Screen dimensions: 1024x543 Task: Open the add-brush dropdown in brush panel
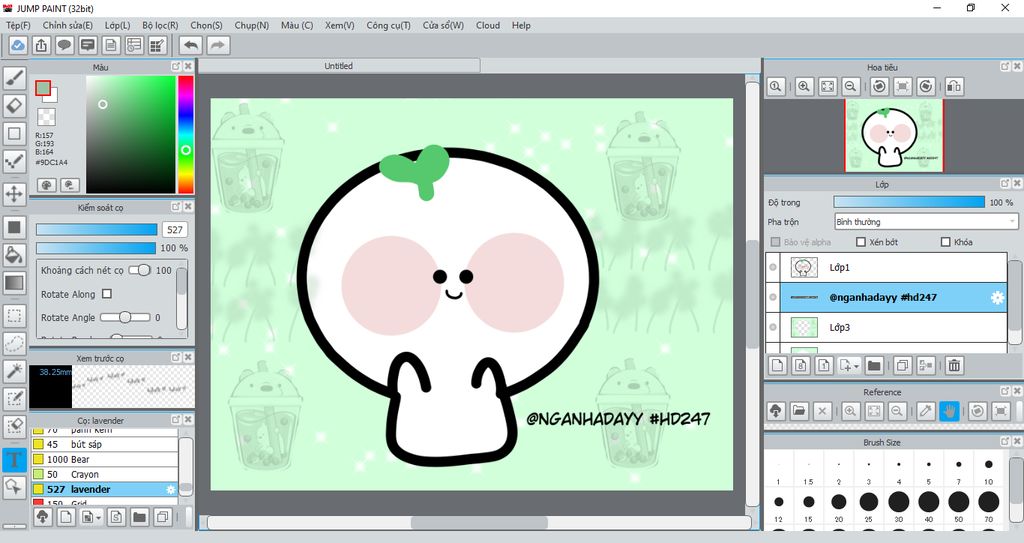[x=98, y=518]
